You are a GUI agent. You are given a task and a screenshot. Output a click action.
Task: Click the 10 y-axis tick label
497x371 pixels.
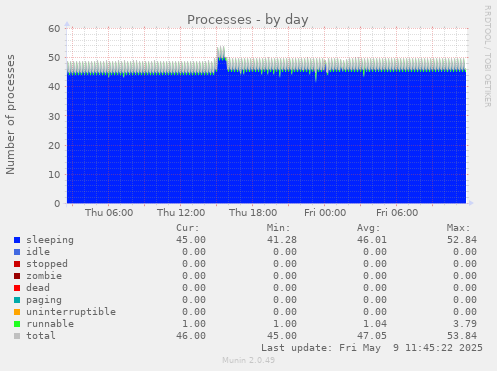coord(54,174)
